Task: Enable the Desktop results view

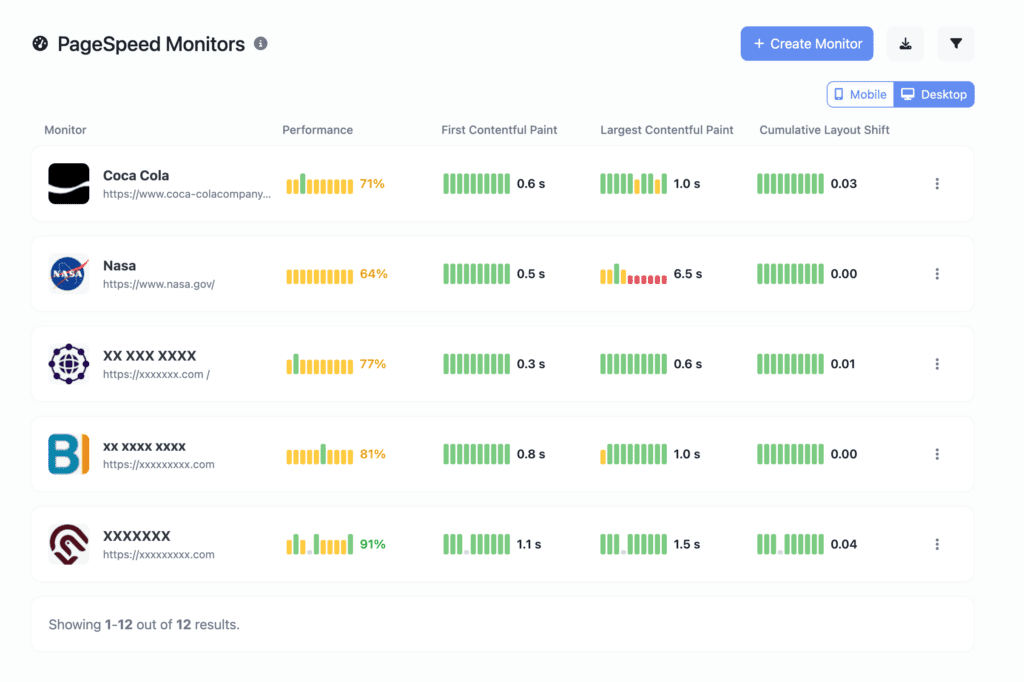Action: [x=934, y=93]
